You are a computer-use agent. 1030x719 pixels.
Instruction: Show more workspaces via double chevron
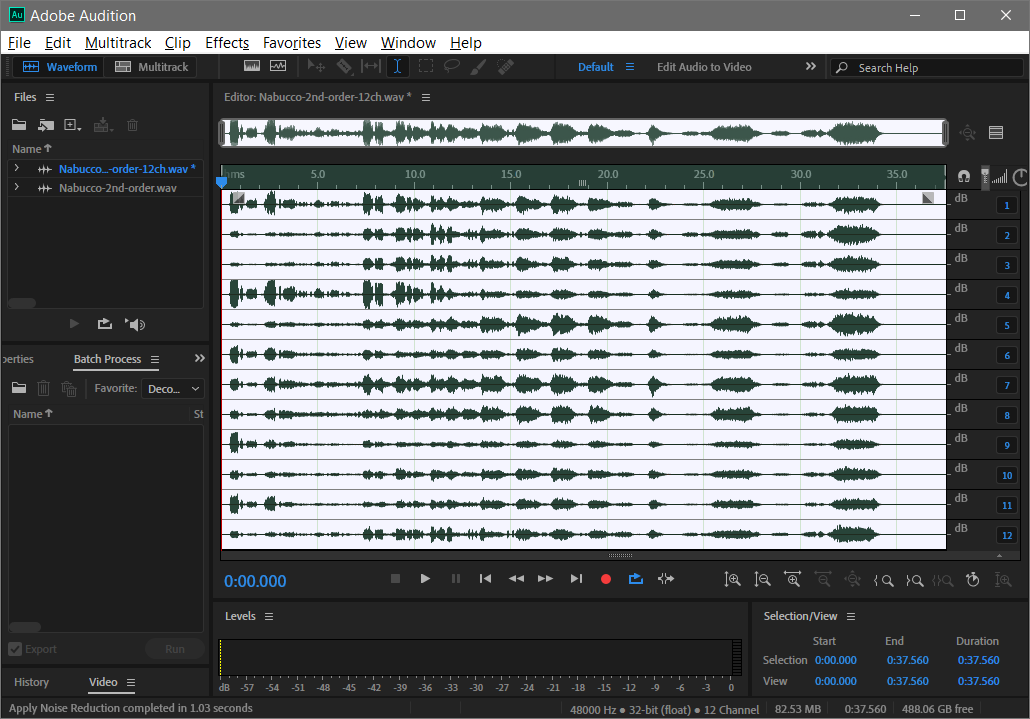tap(811, 66)
